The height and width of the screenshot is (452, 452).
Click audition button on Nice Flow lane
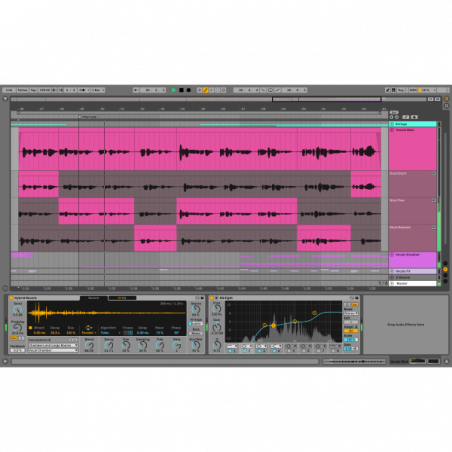click(x=433, y=200)
